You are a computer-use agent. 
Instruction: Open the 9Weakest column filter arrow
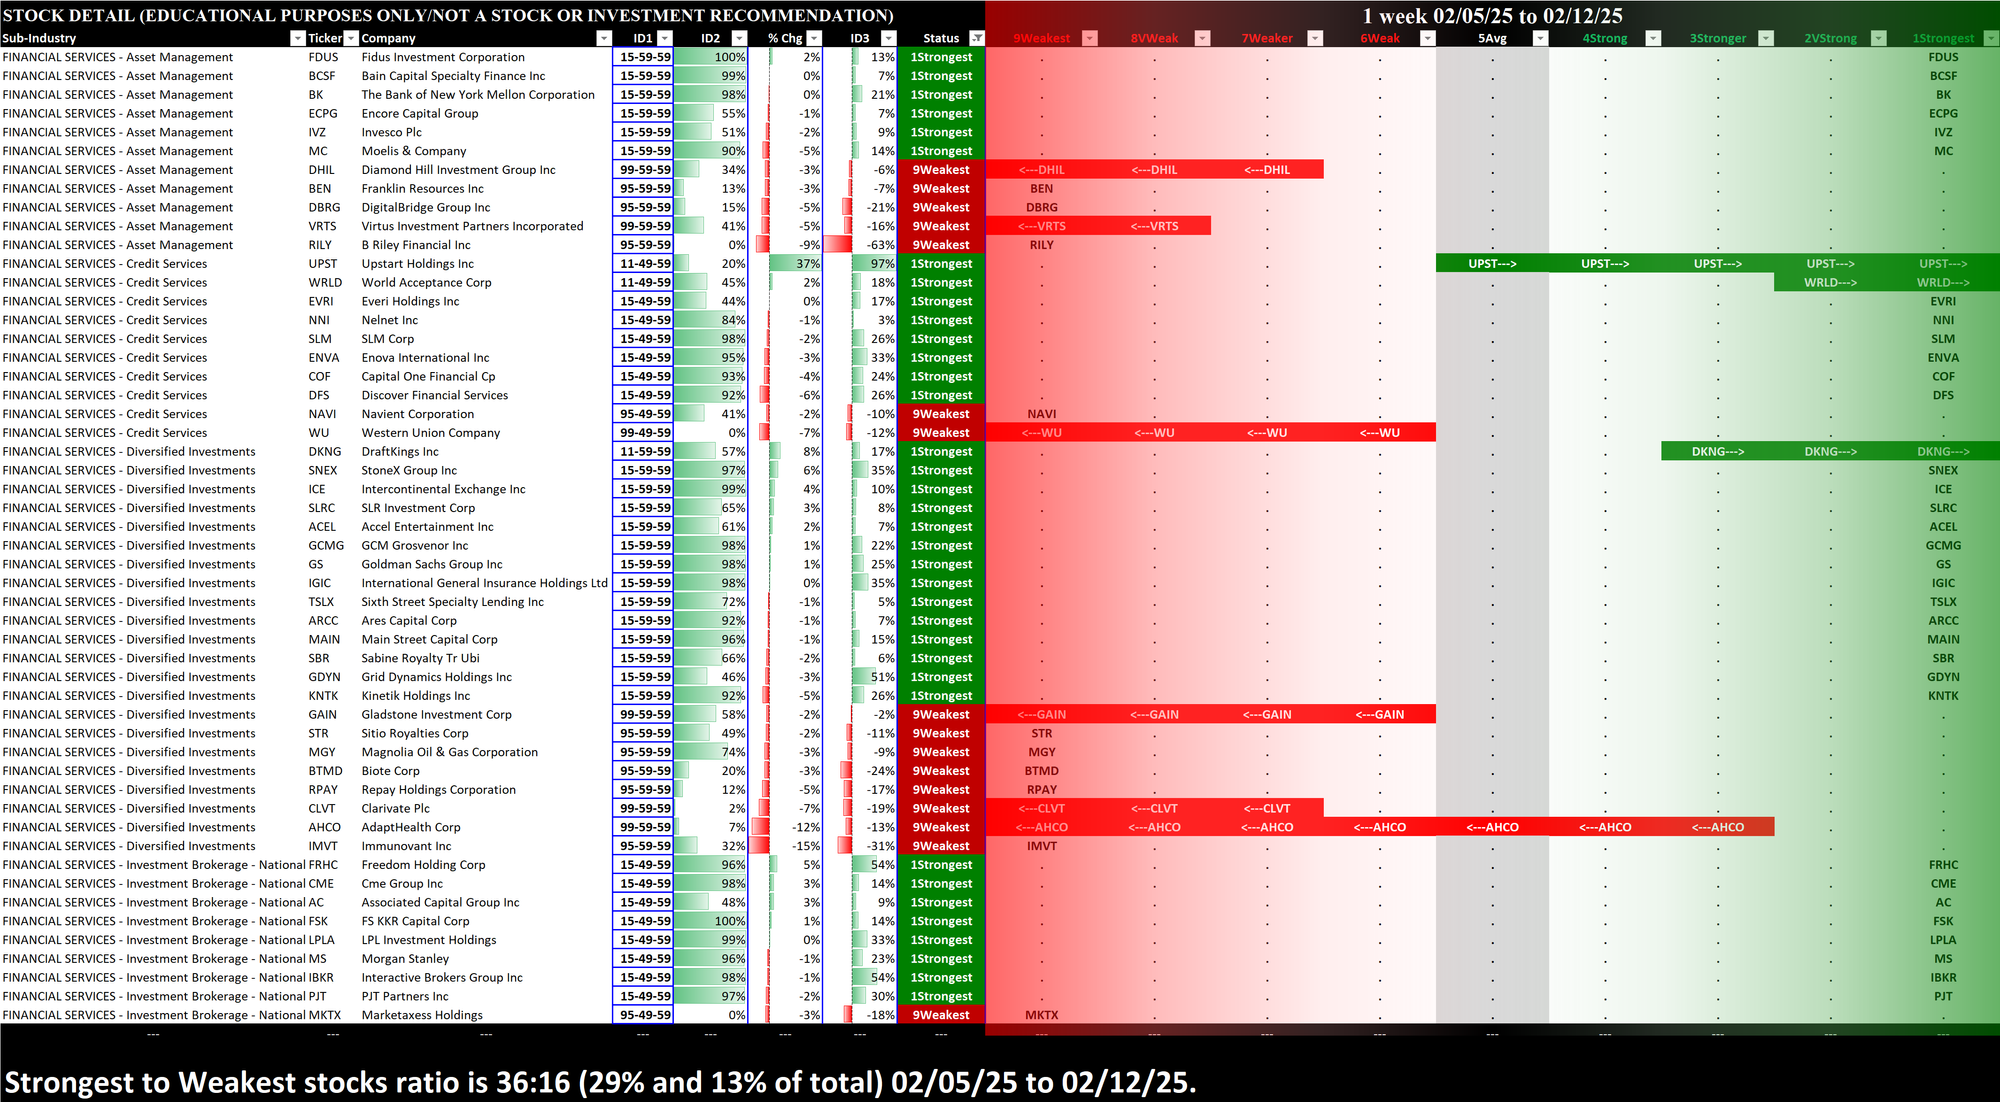tap(1090, 38)
